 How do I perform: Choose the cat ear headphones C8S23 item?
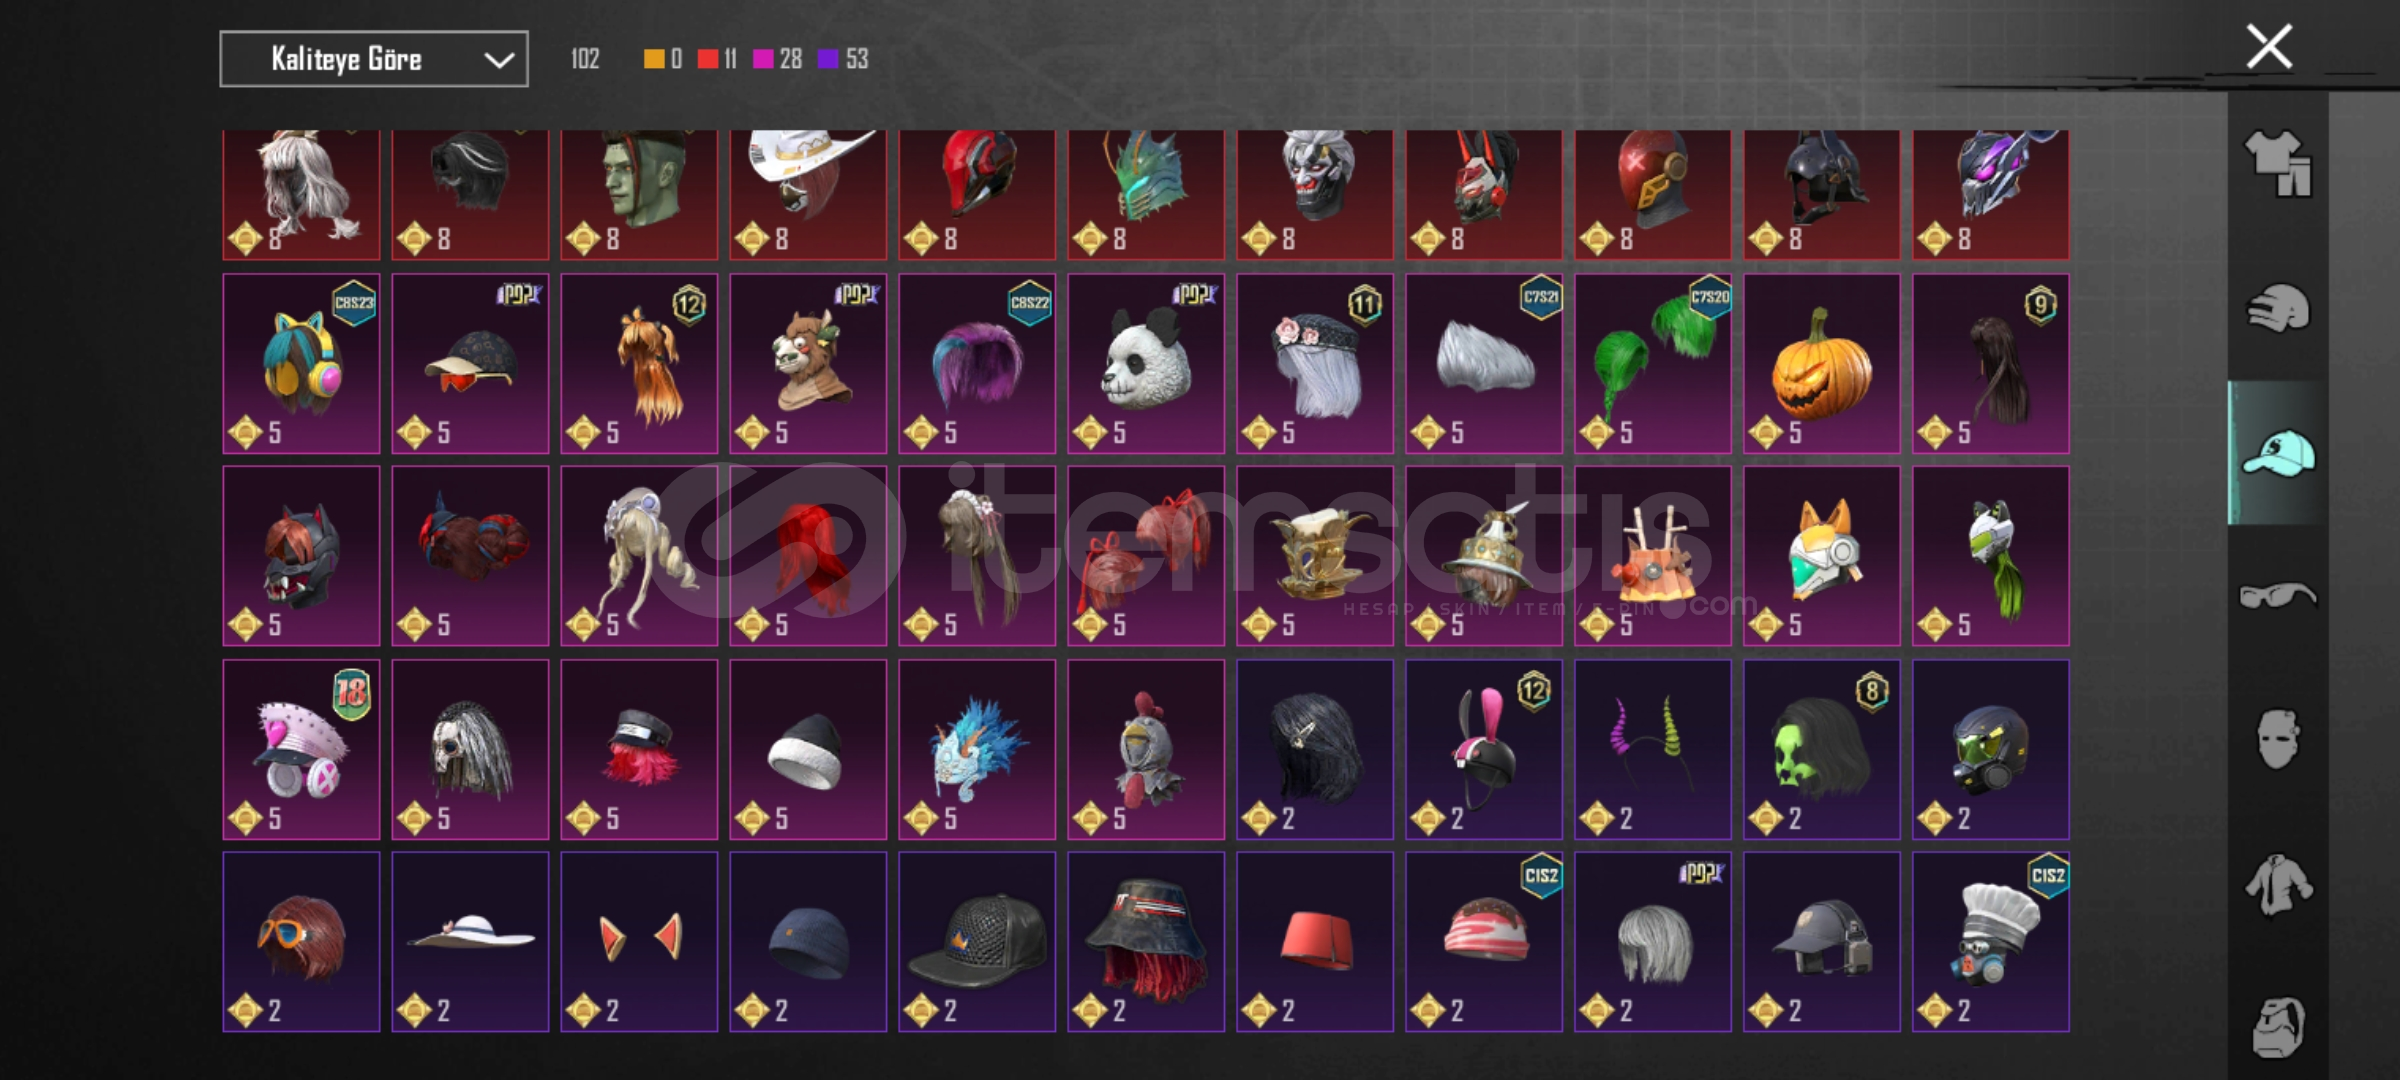tap(301, 363)
